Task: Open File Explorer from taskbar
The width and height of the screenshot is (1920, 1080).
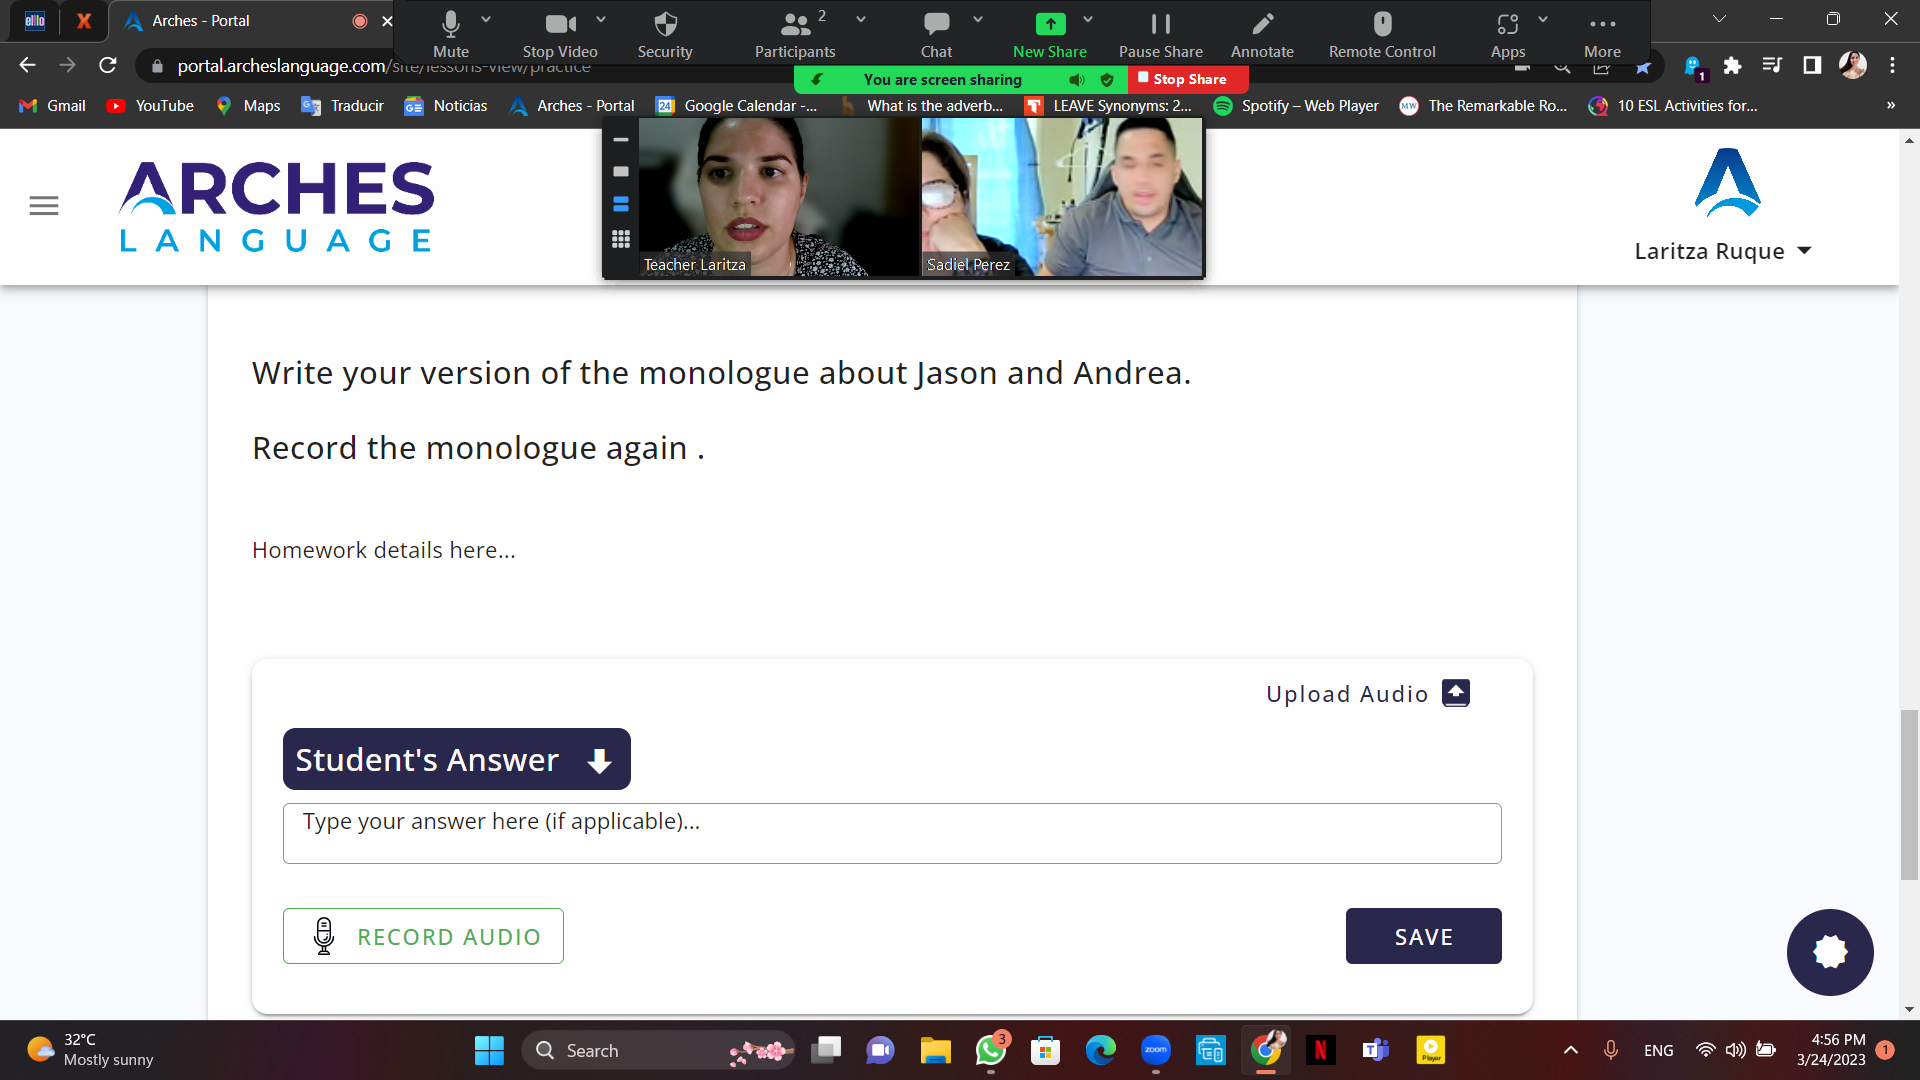Action: (936, 1050)
